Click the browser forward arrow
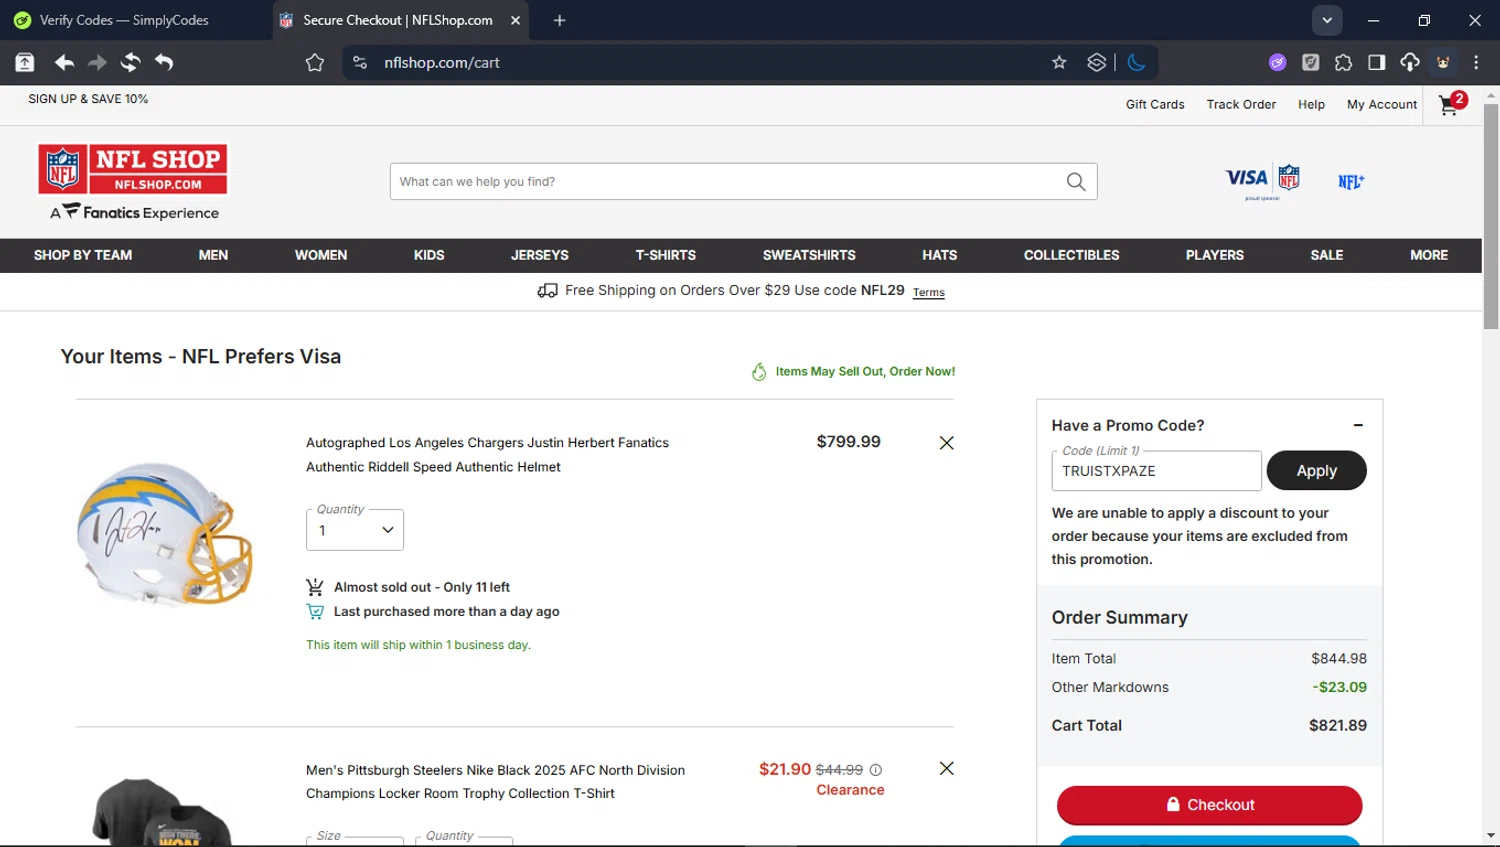 97,62
